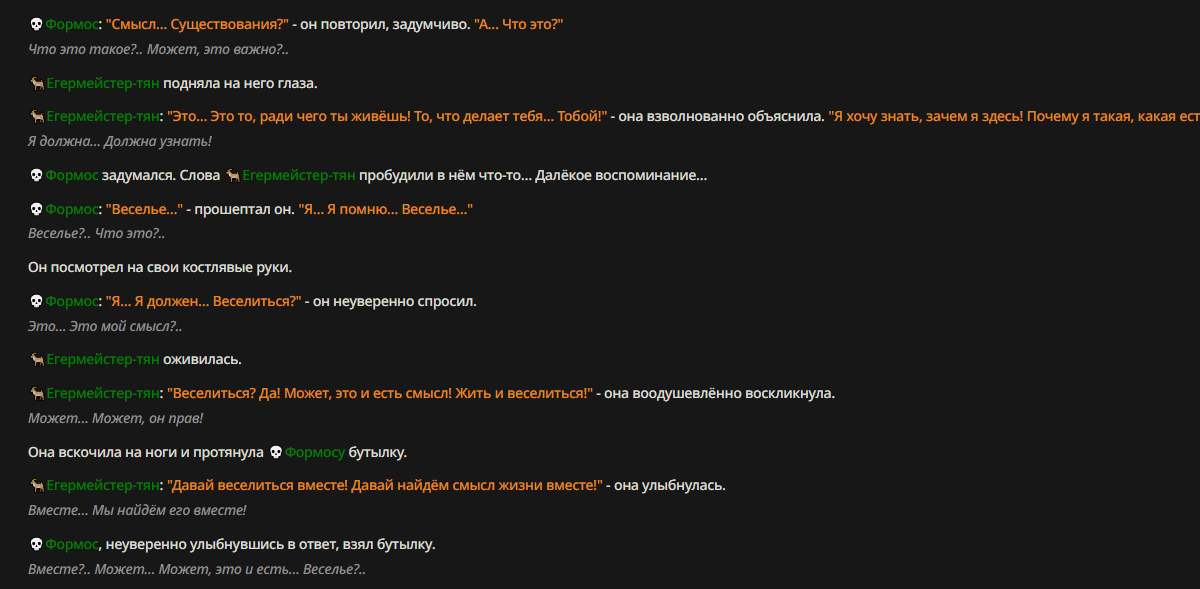Open the "Формосу" name link
Viewport: 1200px width, 589px height.
[314, 453]
